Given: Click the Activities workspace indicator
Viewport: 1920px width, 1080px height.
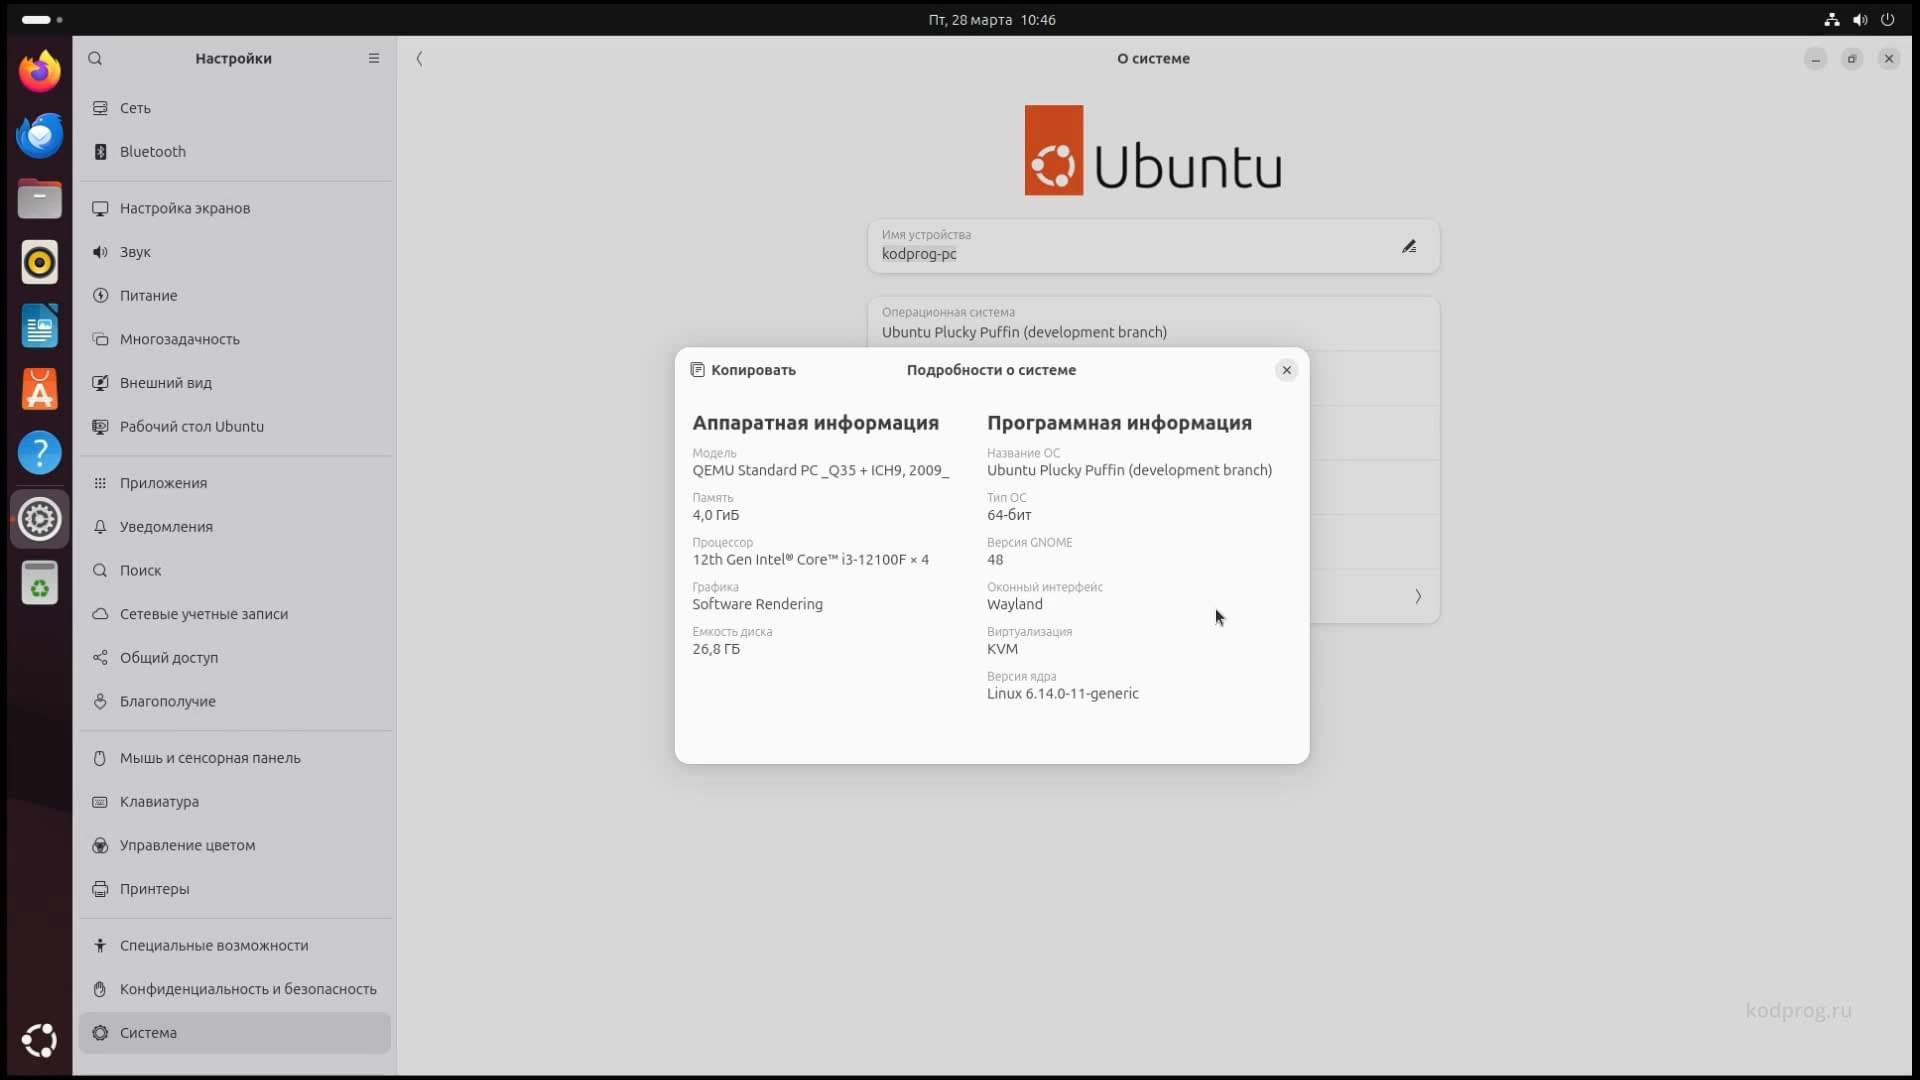Looking at the screenshot, I should [42, 19].
